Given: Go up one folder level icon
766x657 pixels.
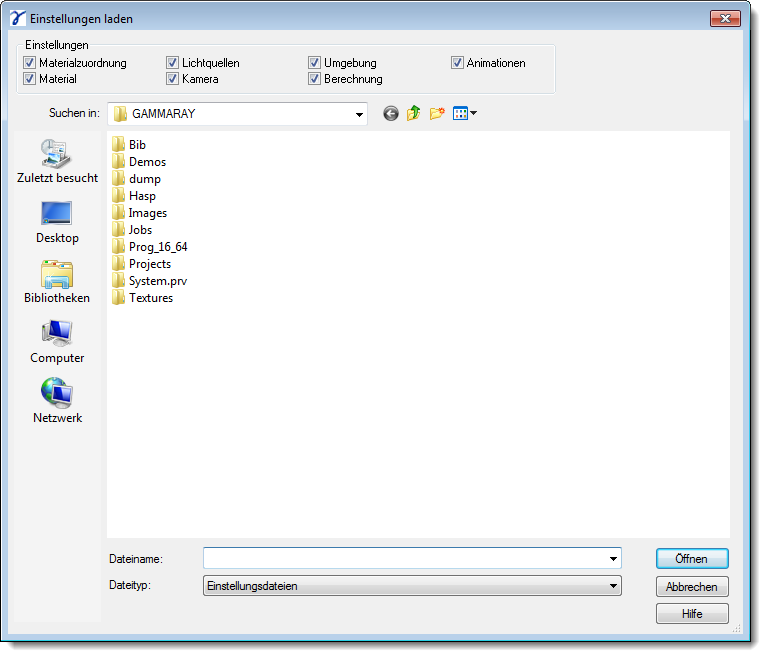Looking at the screenshot, I should click(413, 113).
